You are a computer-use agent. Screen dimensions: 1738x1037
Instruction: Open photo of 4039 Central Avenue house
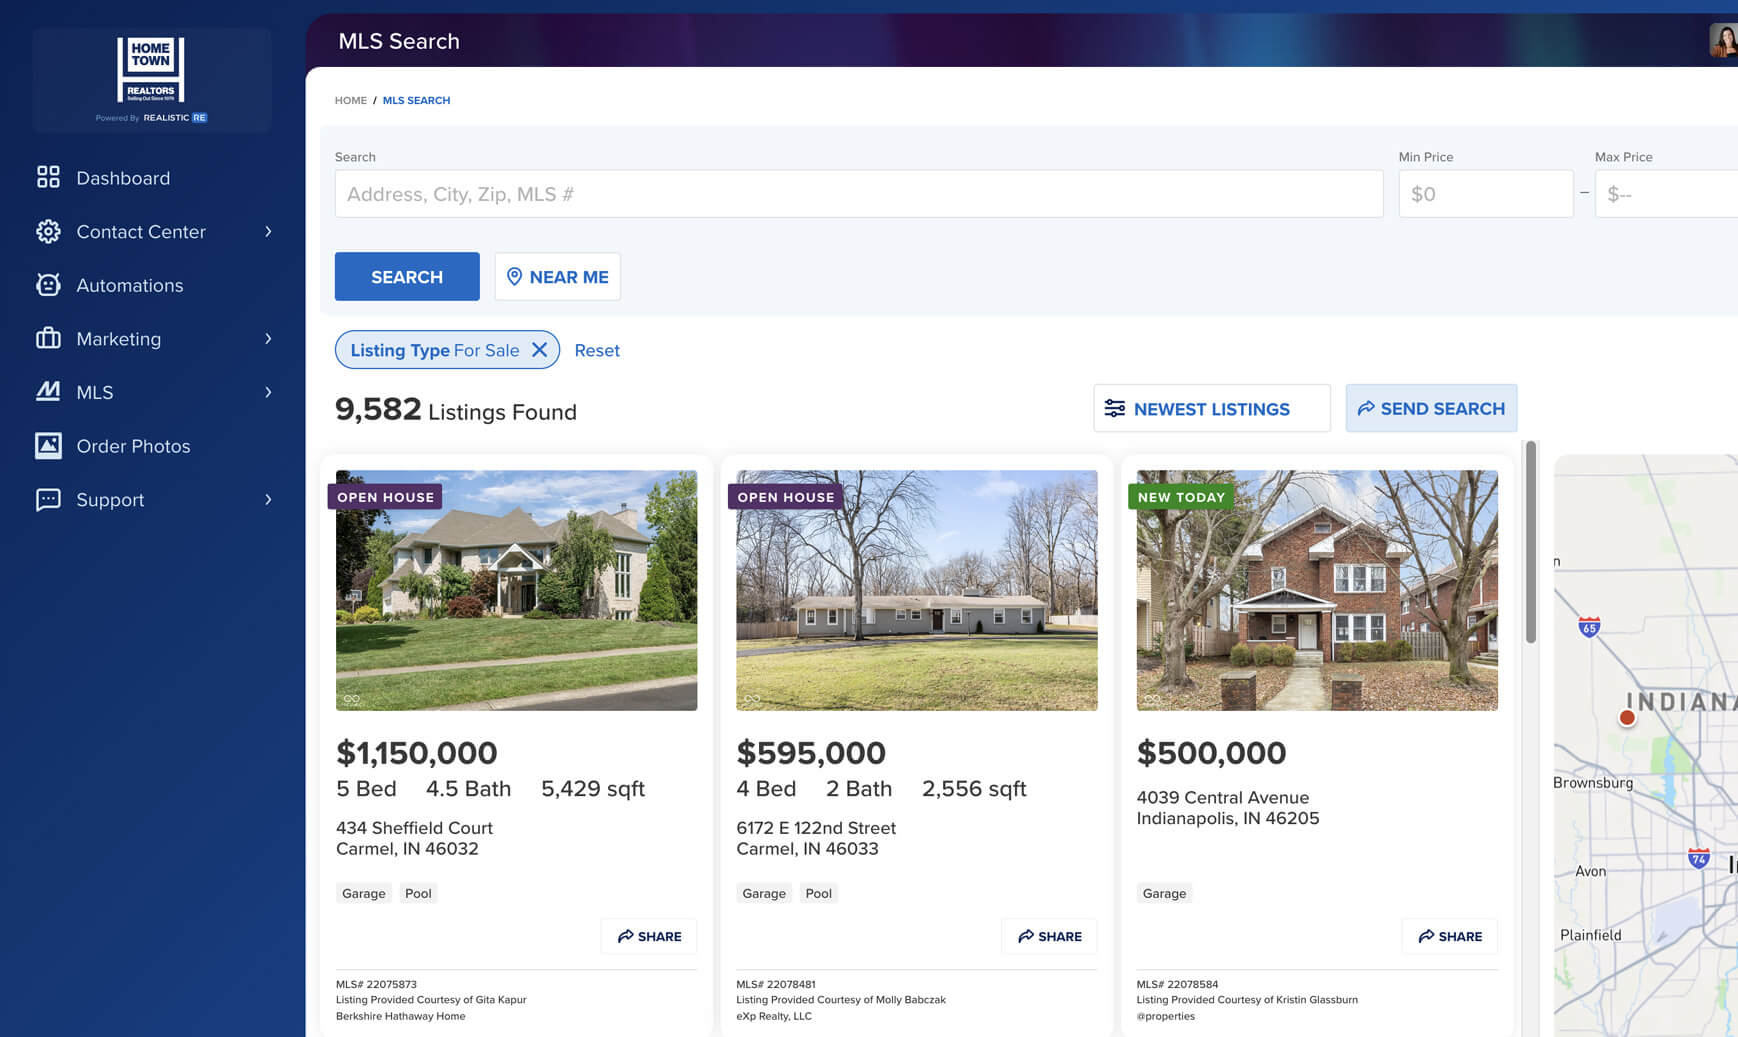(x=1317, y=590)
